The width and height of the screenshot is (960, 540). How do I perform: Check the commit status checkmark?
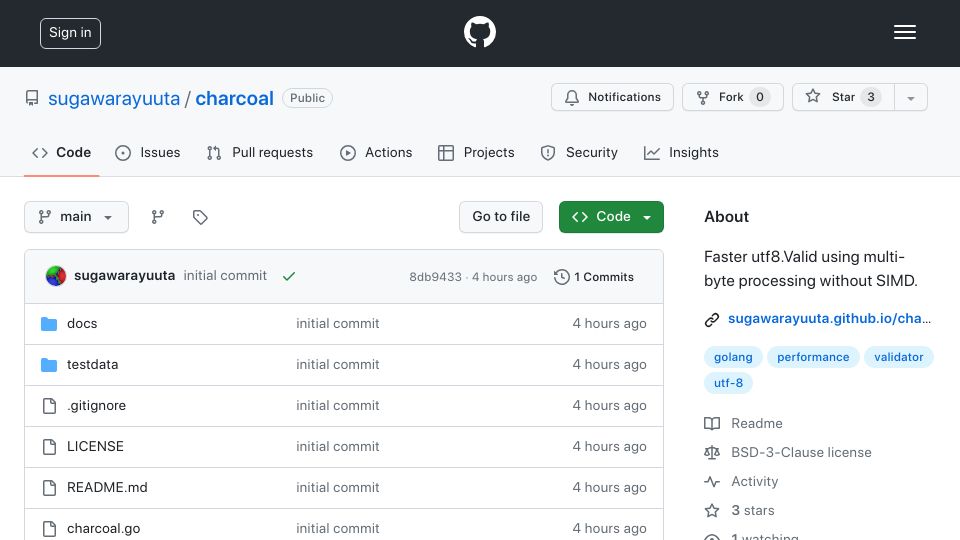(289, 276)
